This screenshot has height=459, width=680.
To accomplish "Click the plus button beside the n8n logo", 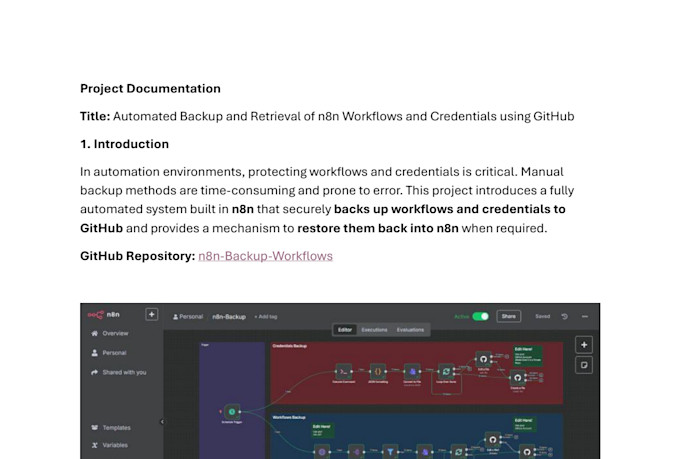I will (151, 315).
